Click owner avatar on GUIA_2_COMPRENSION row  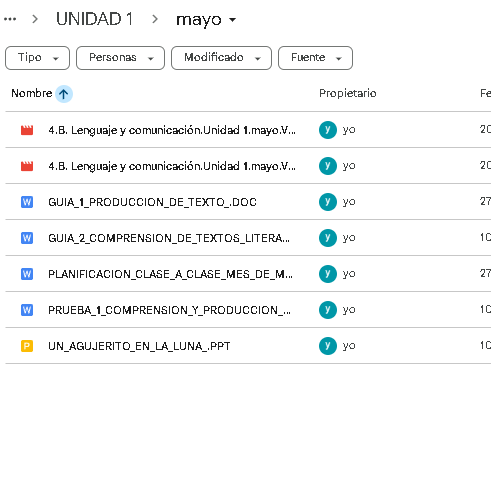point(328,238)
